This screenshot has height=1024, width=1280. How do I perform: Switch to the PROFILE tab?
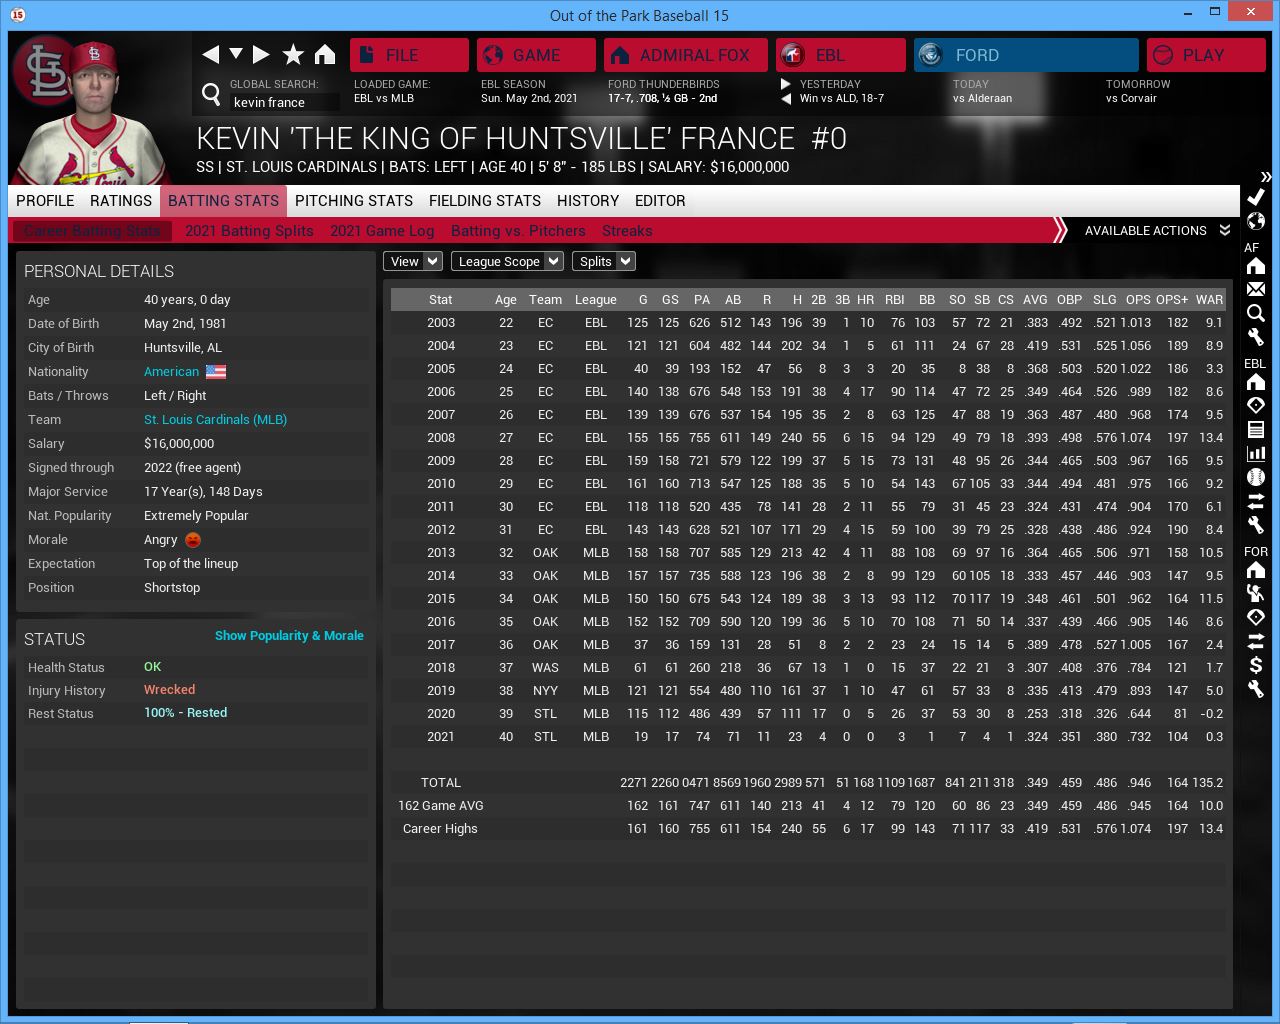point(45,201)
